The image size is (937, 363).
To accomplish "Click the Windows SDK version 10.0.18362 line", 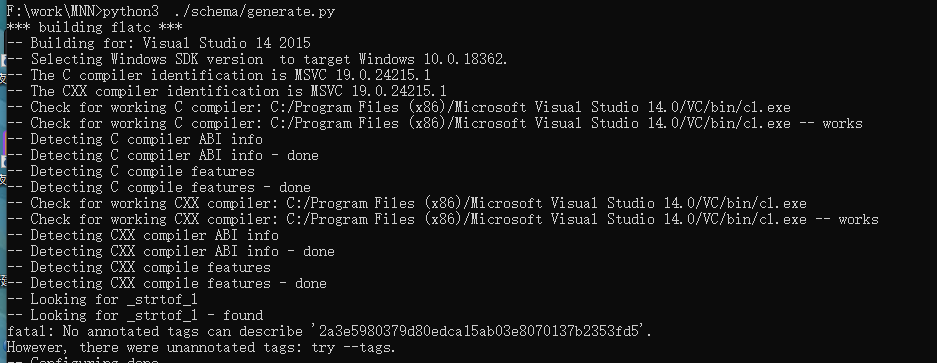I will pos(257,59).
